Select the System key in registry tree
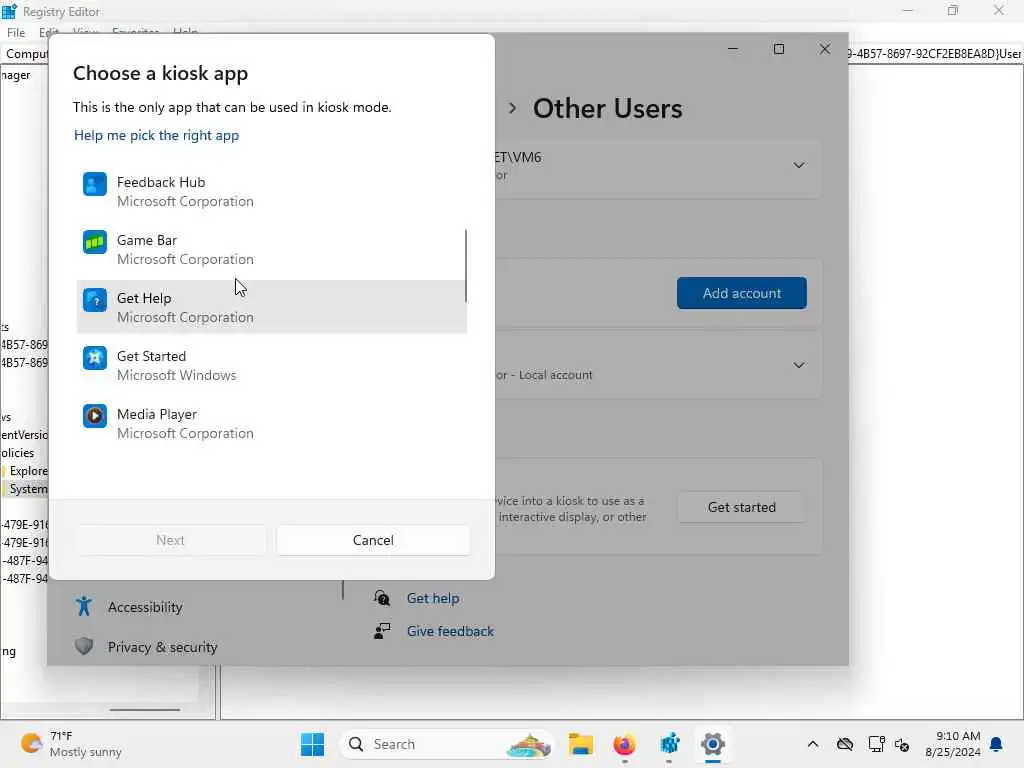This screenshot has width=1024, height=768. click(28, 488)
